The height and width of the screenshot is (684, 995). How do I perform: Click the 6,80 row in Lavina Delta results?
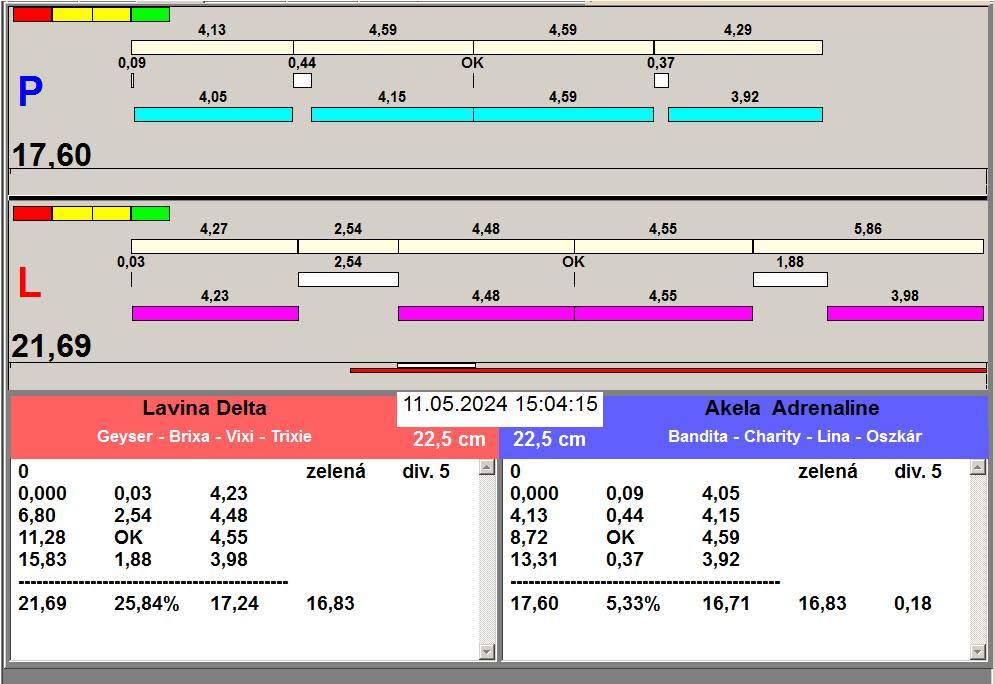[x=133, y=515]
